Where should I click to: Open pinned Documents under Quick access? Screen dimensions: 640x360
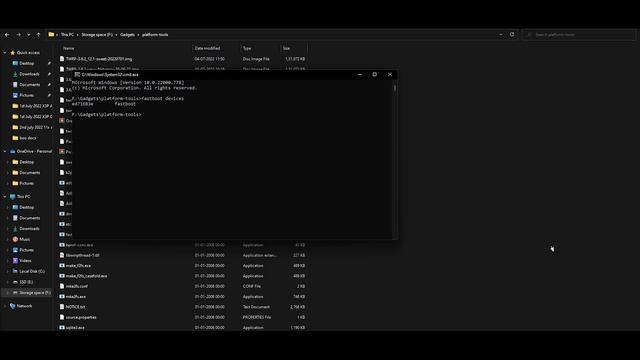[x=29, y=84]
